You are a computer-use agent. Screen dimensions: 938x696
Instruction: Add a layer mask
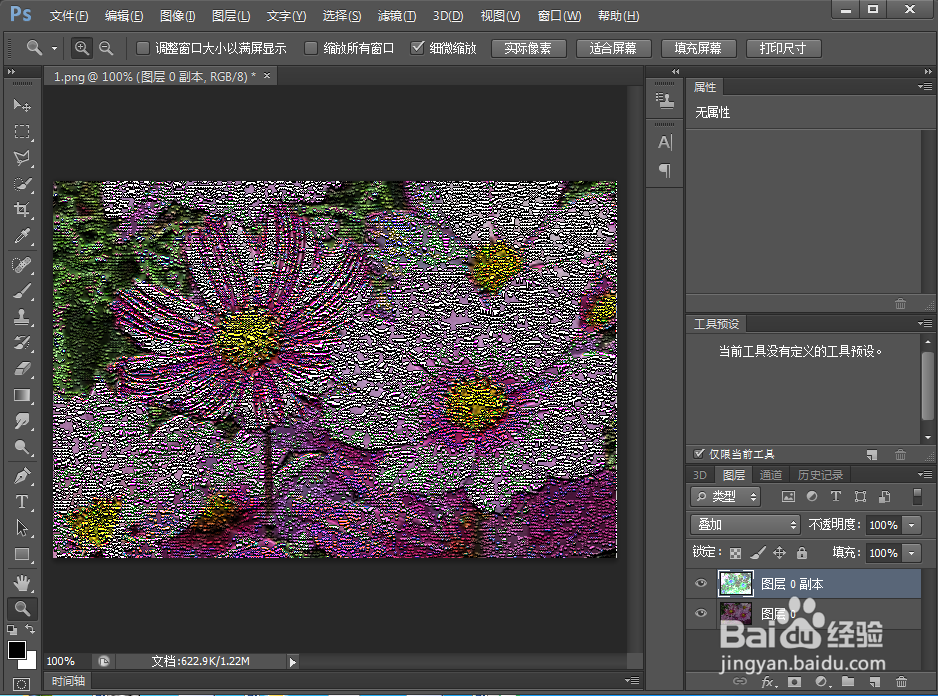(794, 682)
